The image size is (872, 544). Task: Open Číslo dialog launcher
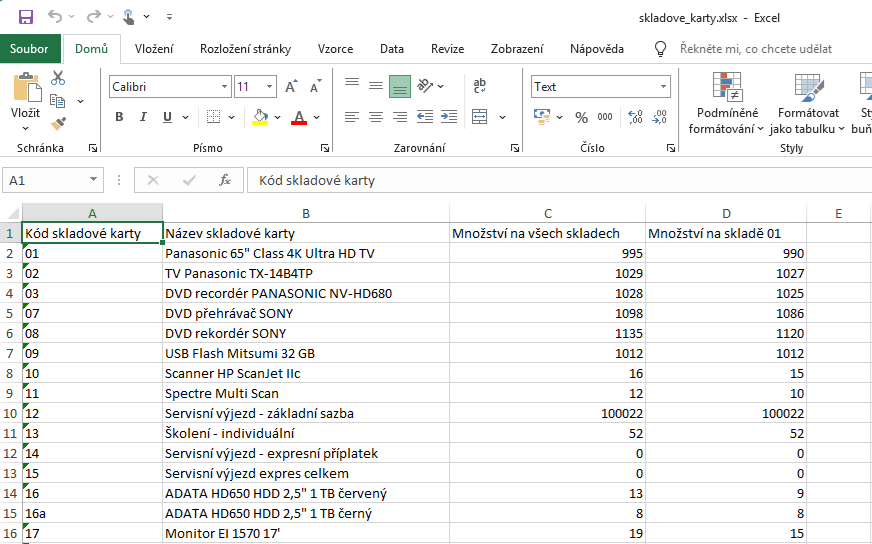click(x=671, y=148)
